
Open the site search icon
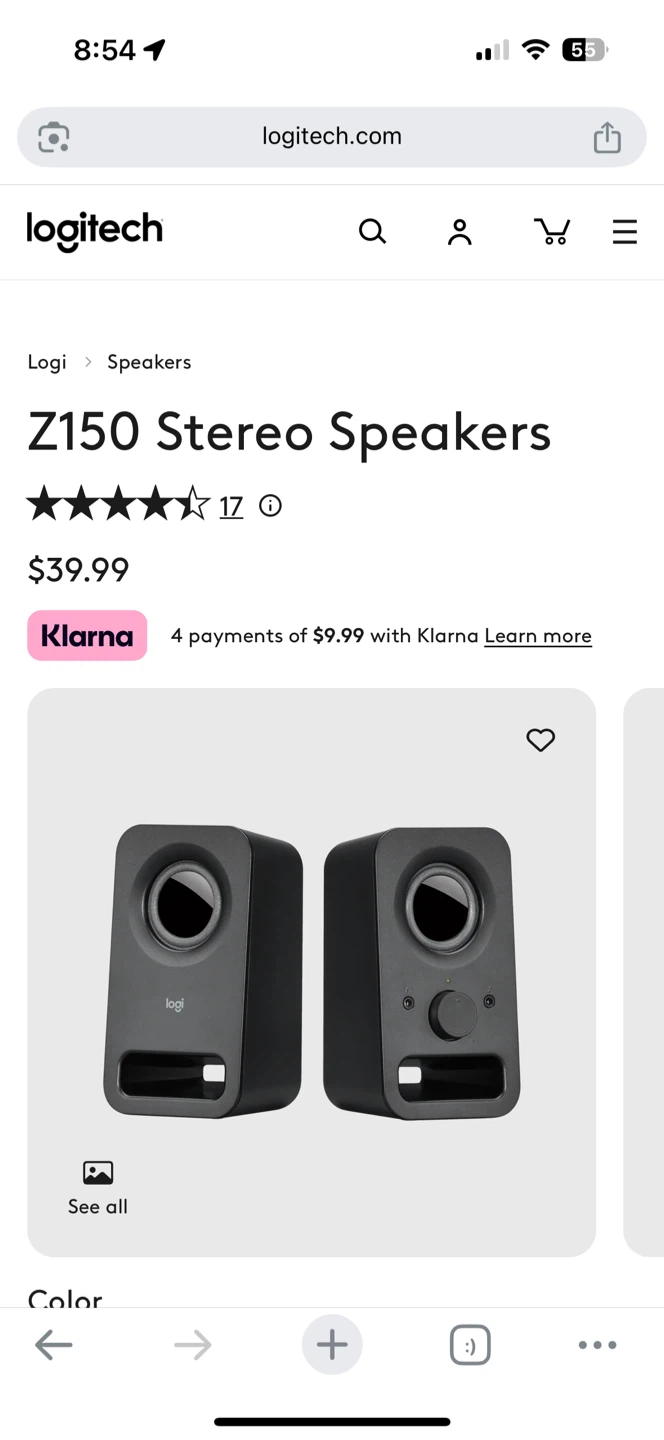pos(372,232)
